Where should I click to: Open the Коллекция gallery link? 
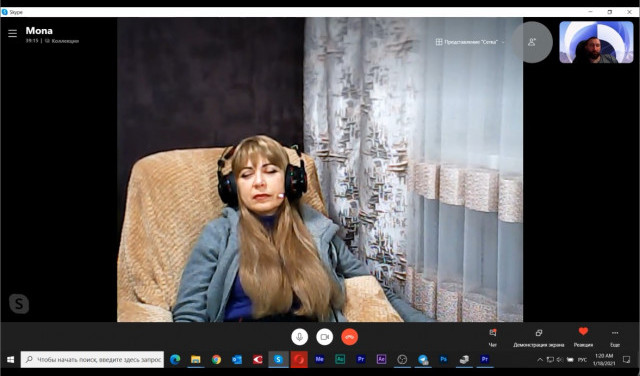click(x=62, y=41)
